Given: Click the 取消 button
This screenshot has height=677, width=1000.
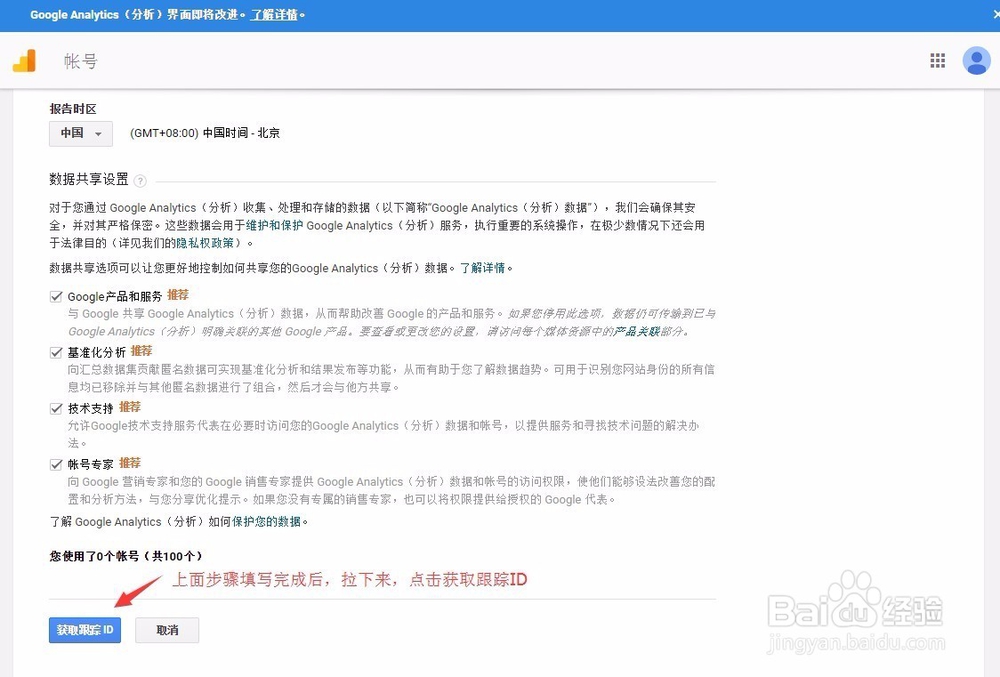Looking at the screenshot, I should point(166,630).
